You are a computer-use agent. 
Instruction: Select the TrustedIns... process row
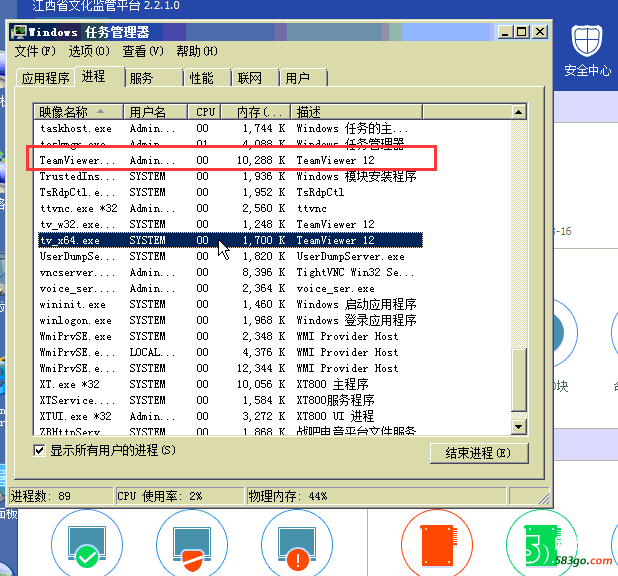point(230,176)
